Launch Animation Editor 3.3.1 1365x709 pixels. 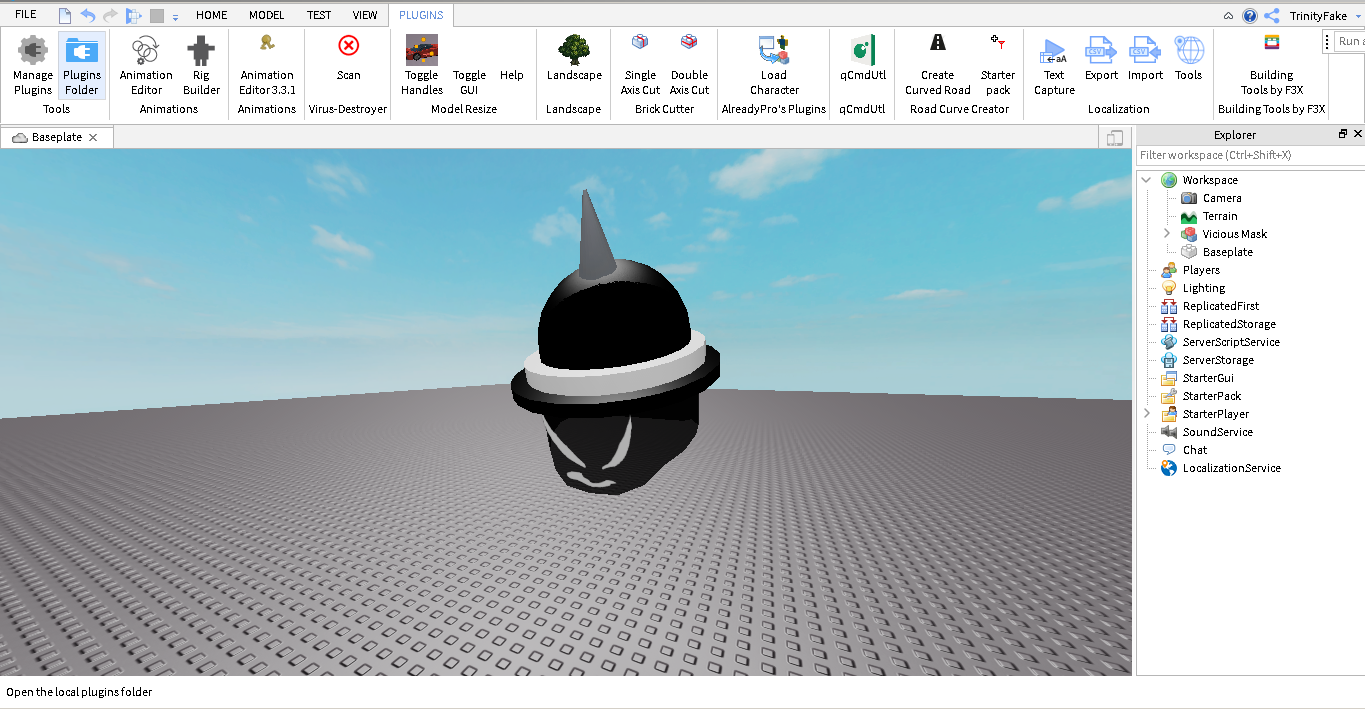pos(267,66)
